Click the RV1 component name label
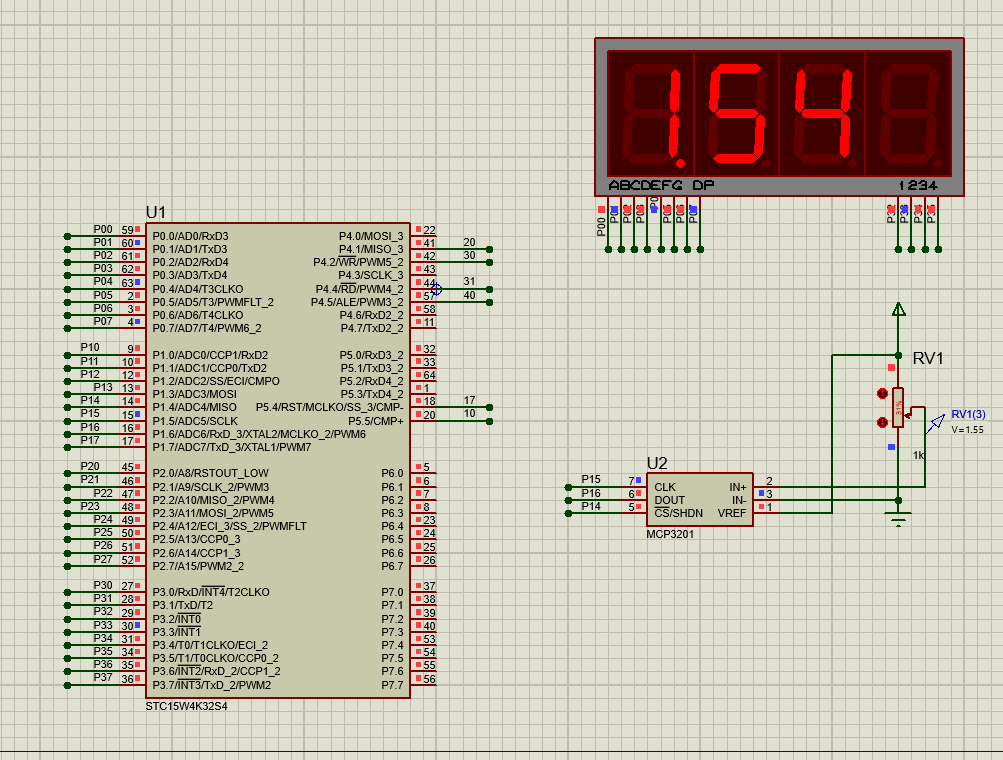Viewport: 1003px width, 760px height. click(x=928, y=359)
